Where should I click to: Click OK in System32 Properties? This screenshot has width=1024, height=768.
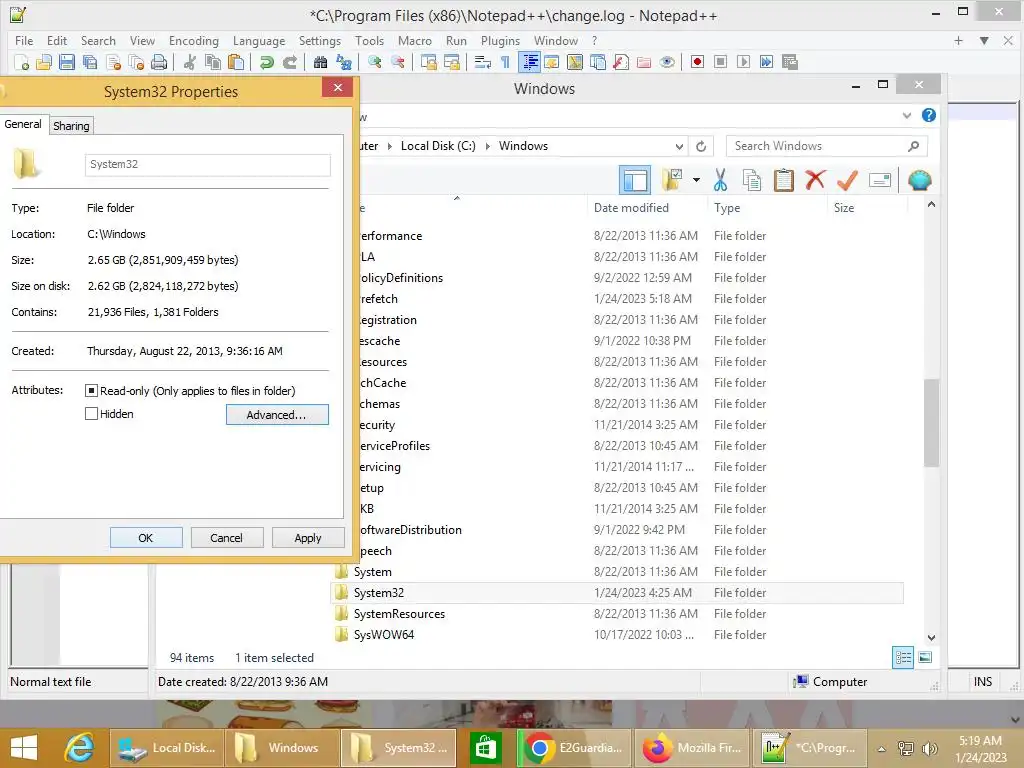click(146, 537)
